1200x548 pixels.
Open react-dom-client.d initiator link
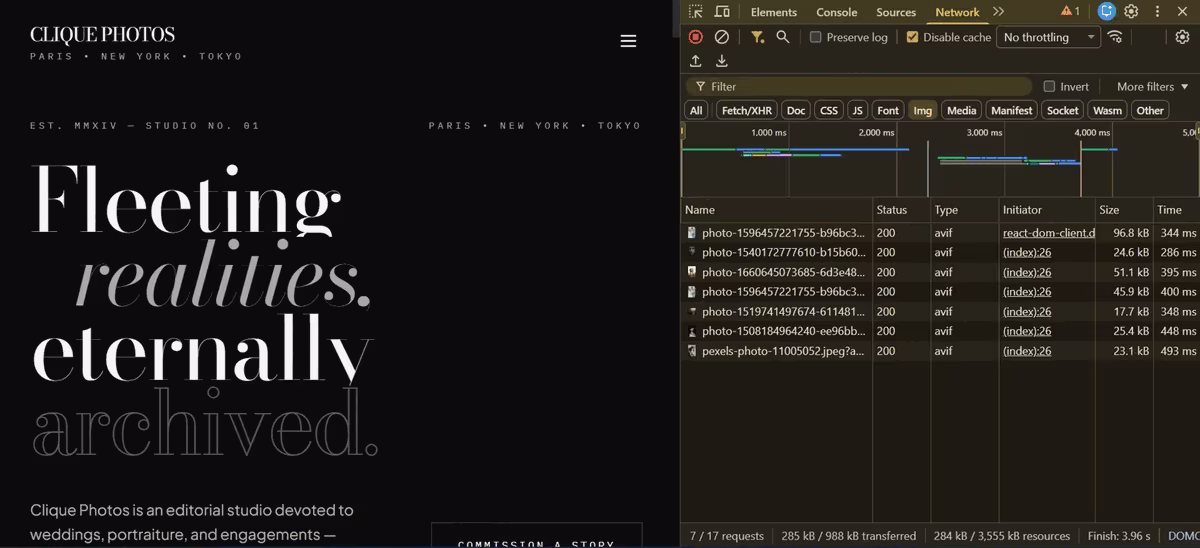coord(1049,233)
